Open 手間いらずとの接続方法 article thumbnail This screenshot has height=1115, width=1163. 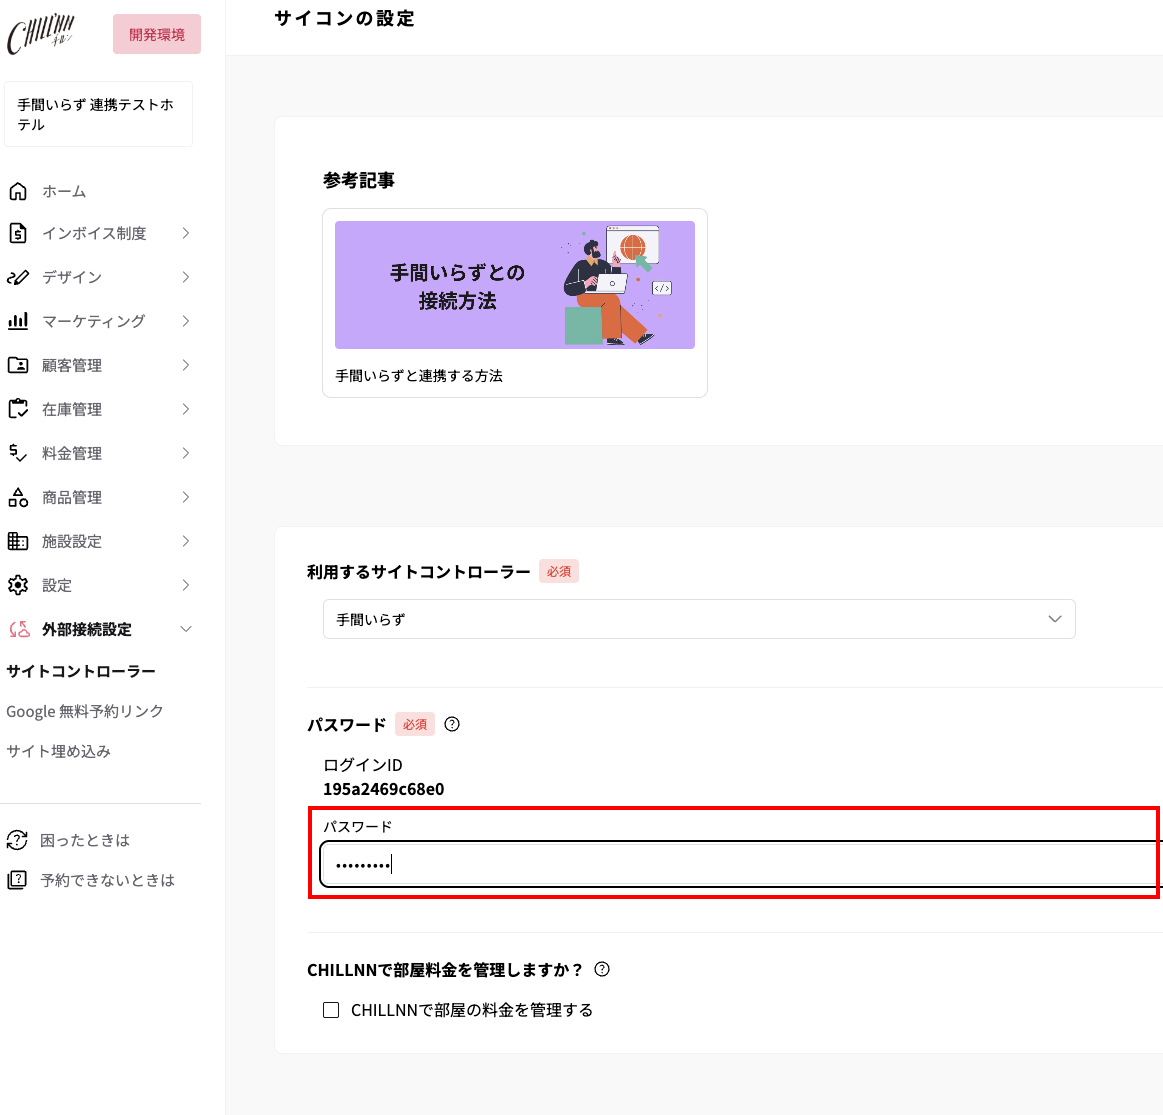(x=515, y=285)
